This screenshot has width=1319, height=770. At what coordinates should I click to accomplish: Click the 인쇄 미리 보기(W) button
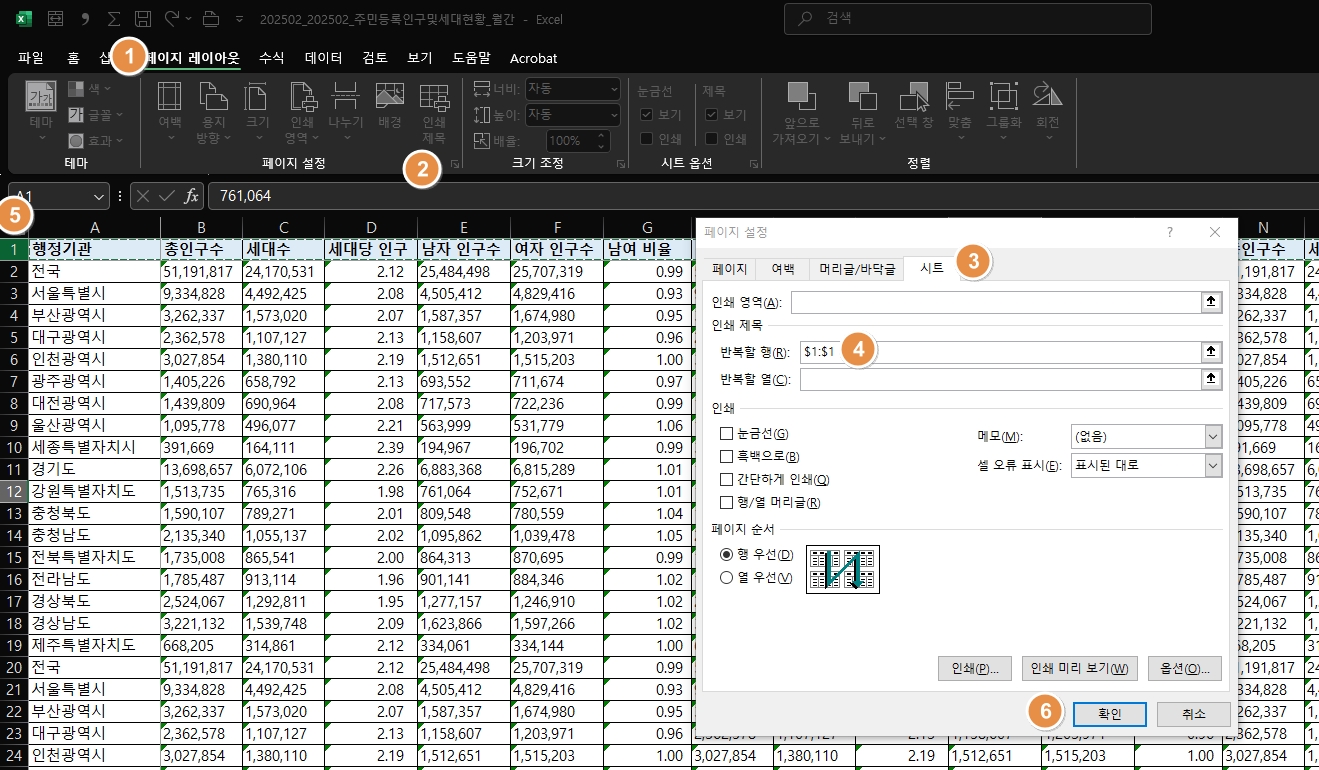[1080, 668]
